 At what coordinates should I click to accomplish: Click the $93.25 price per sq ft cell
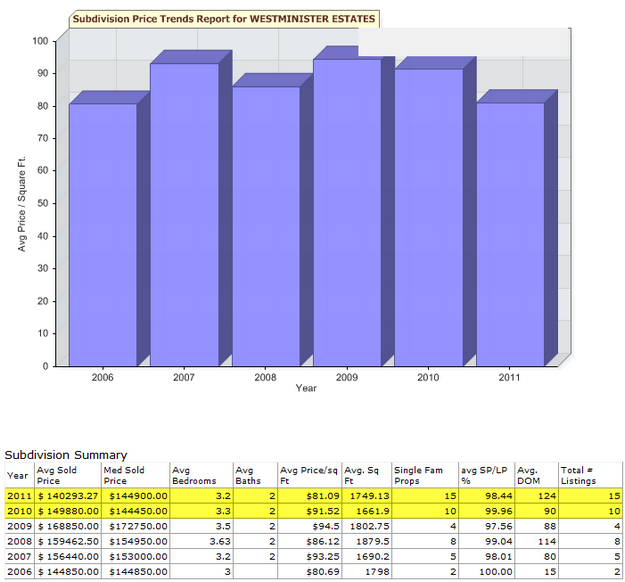point(310,556)
